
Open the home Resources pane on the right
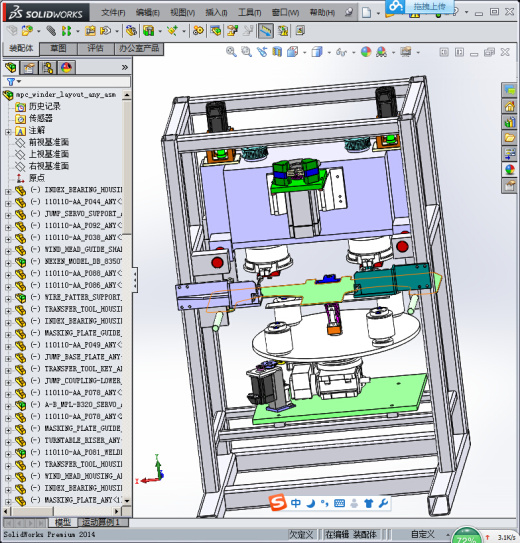tap(509, 106)
